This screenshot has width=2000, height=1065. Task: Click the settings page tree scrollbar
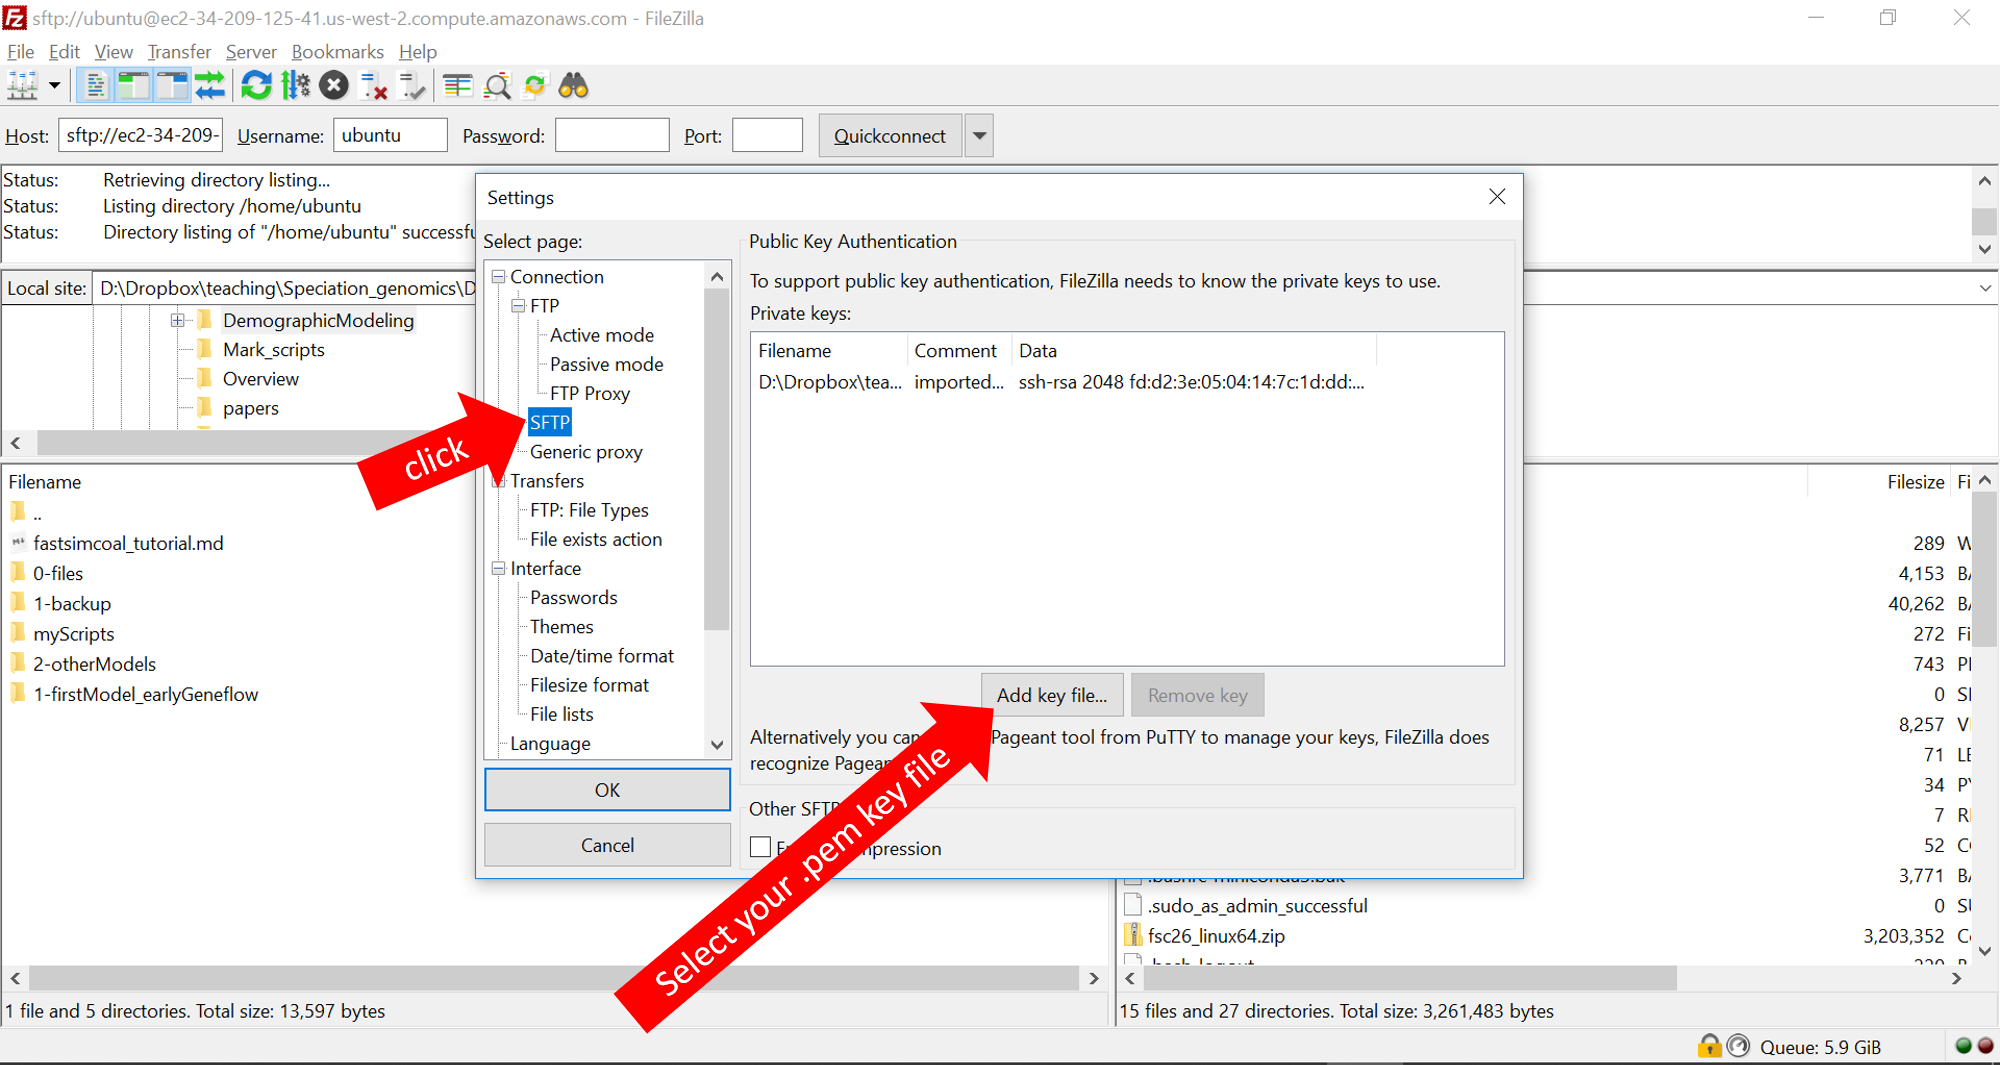[717, 461]
